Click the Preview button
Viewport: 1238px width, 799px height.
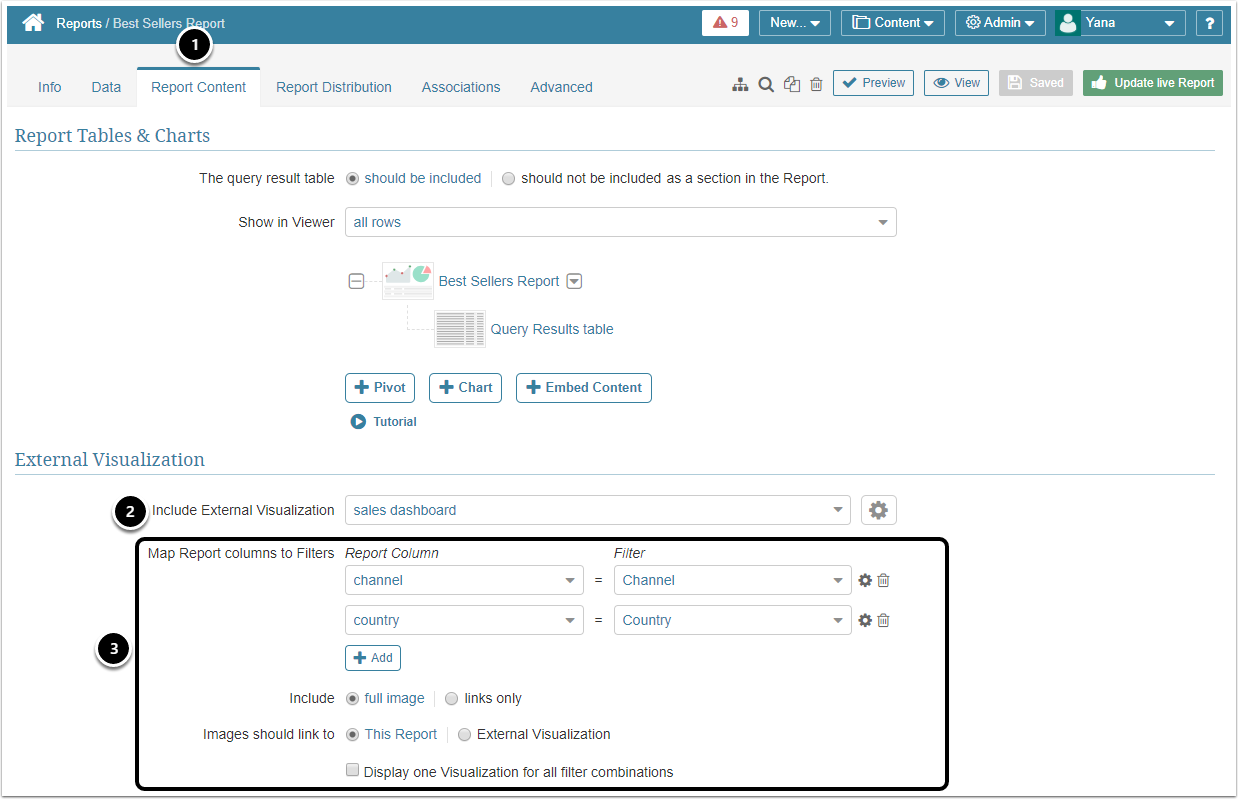coord(874,83)
